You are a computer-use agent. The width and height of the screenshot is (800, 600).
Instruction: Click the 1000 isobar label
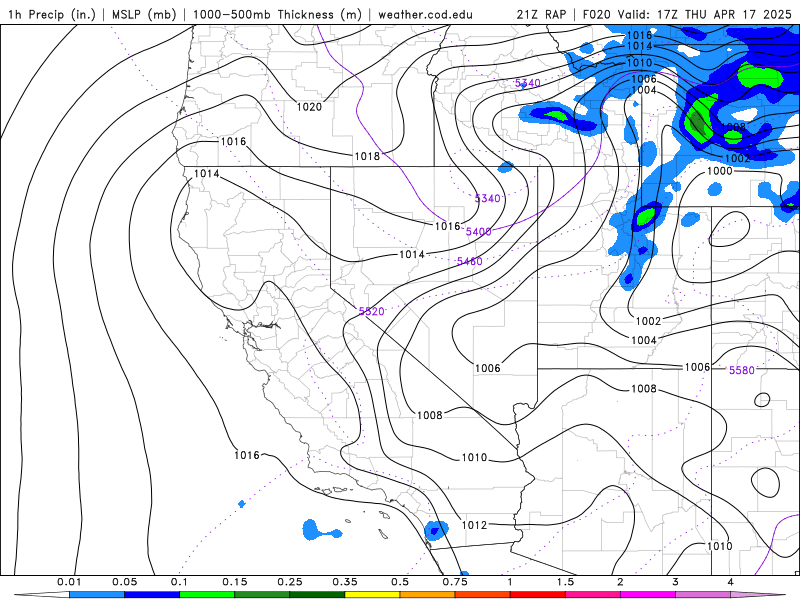coord(719,171)
